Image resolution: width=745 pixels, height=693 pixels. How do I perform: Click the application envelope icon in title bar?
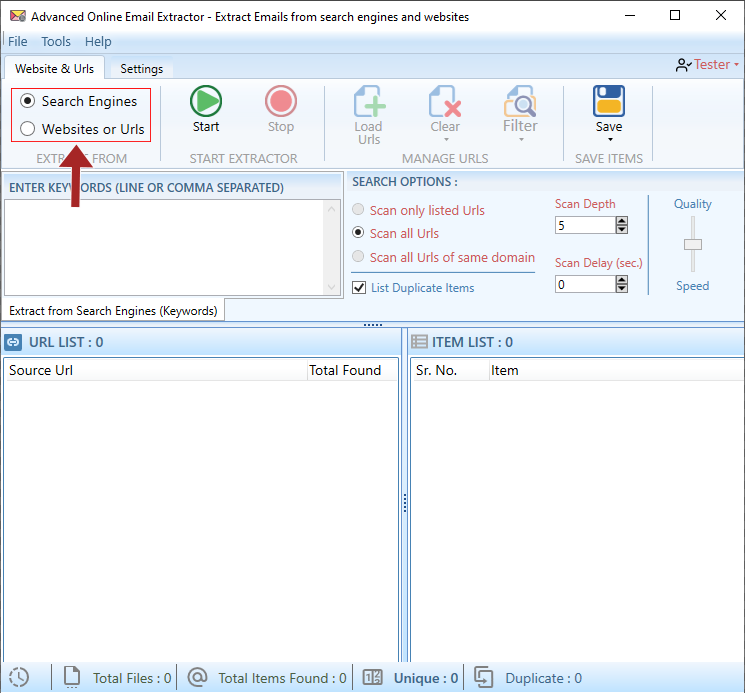18,16
